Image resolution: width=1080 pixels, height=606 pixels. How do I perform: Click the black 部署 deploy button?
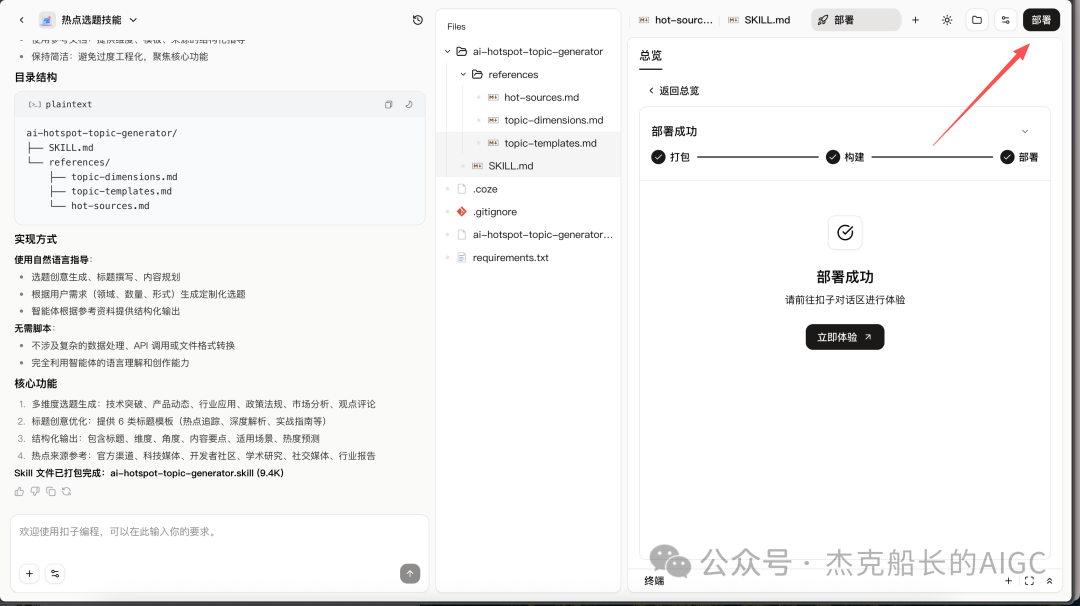click(1041, 20)
